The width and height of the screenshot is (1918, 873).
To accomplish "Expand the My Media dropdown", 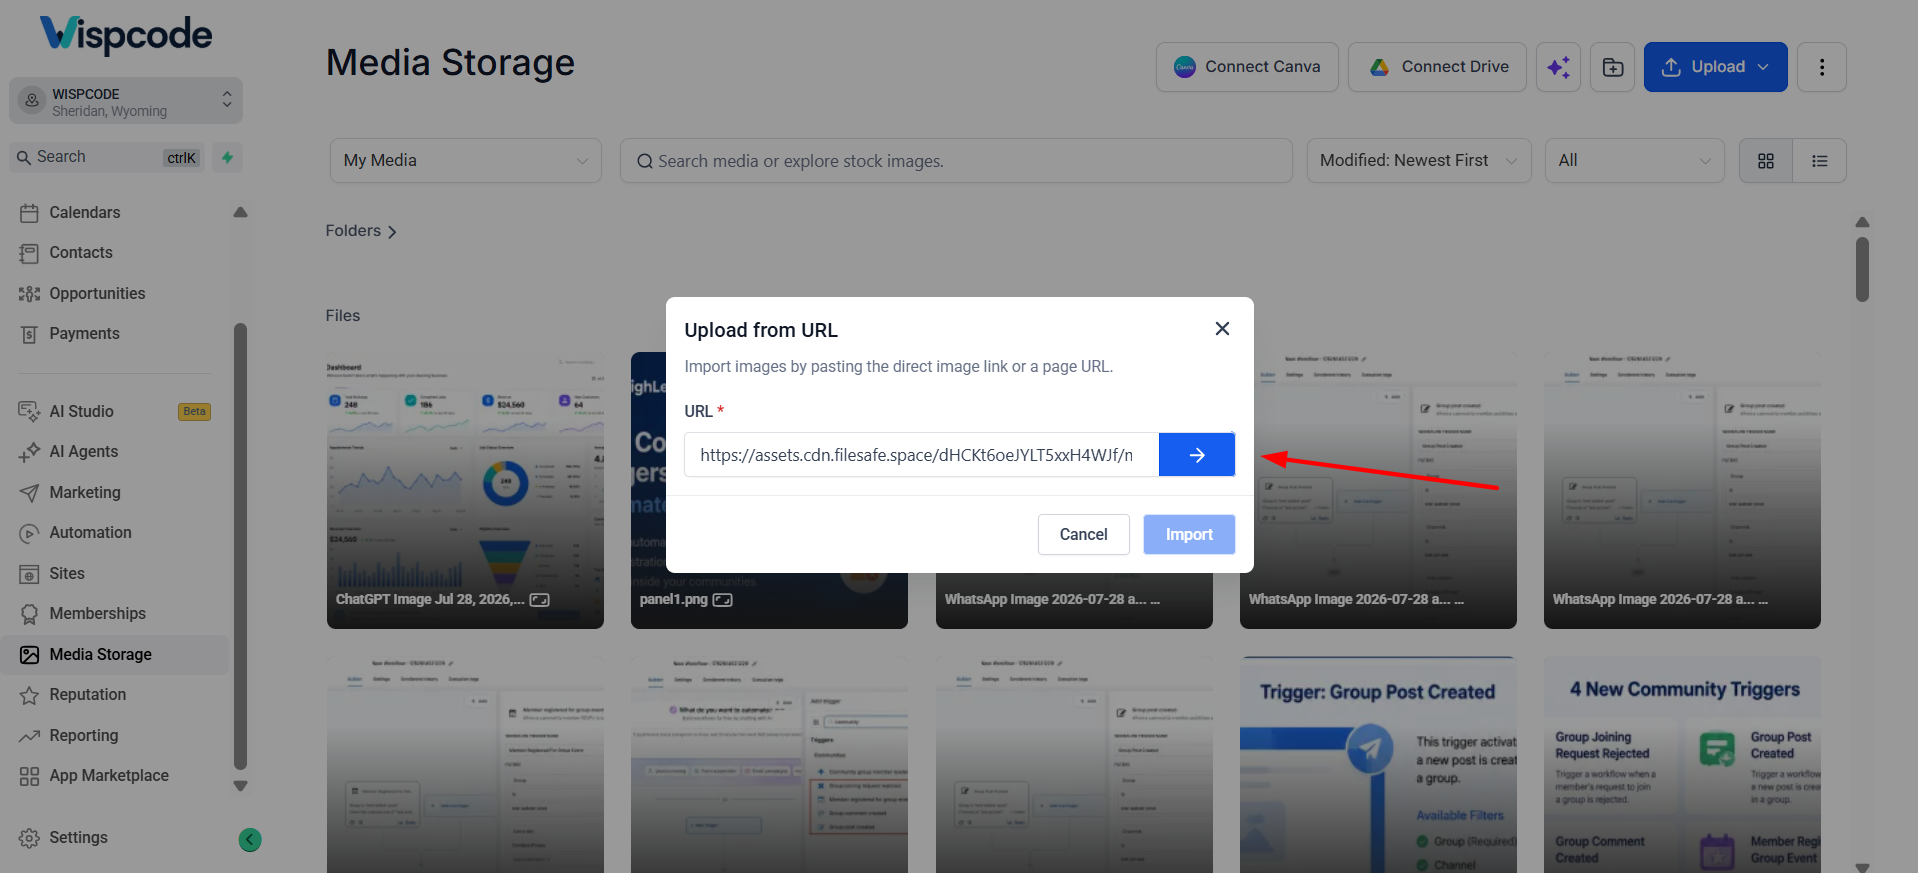I will coord(465,160).
